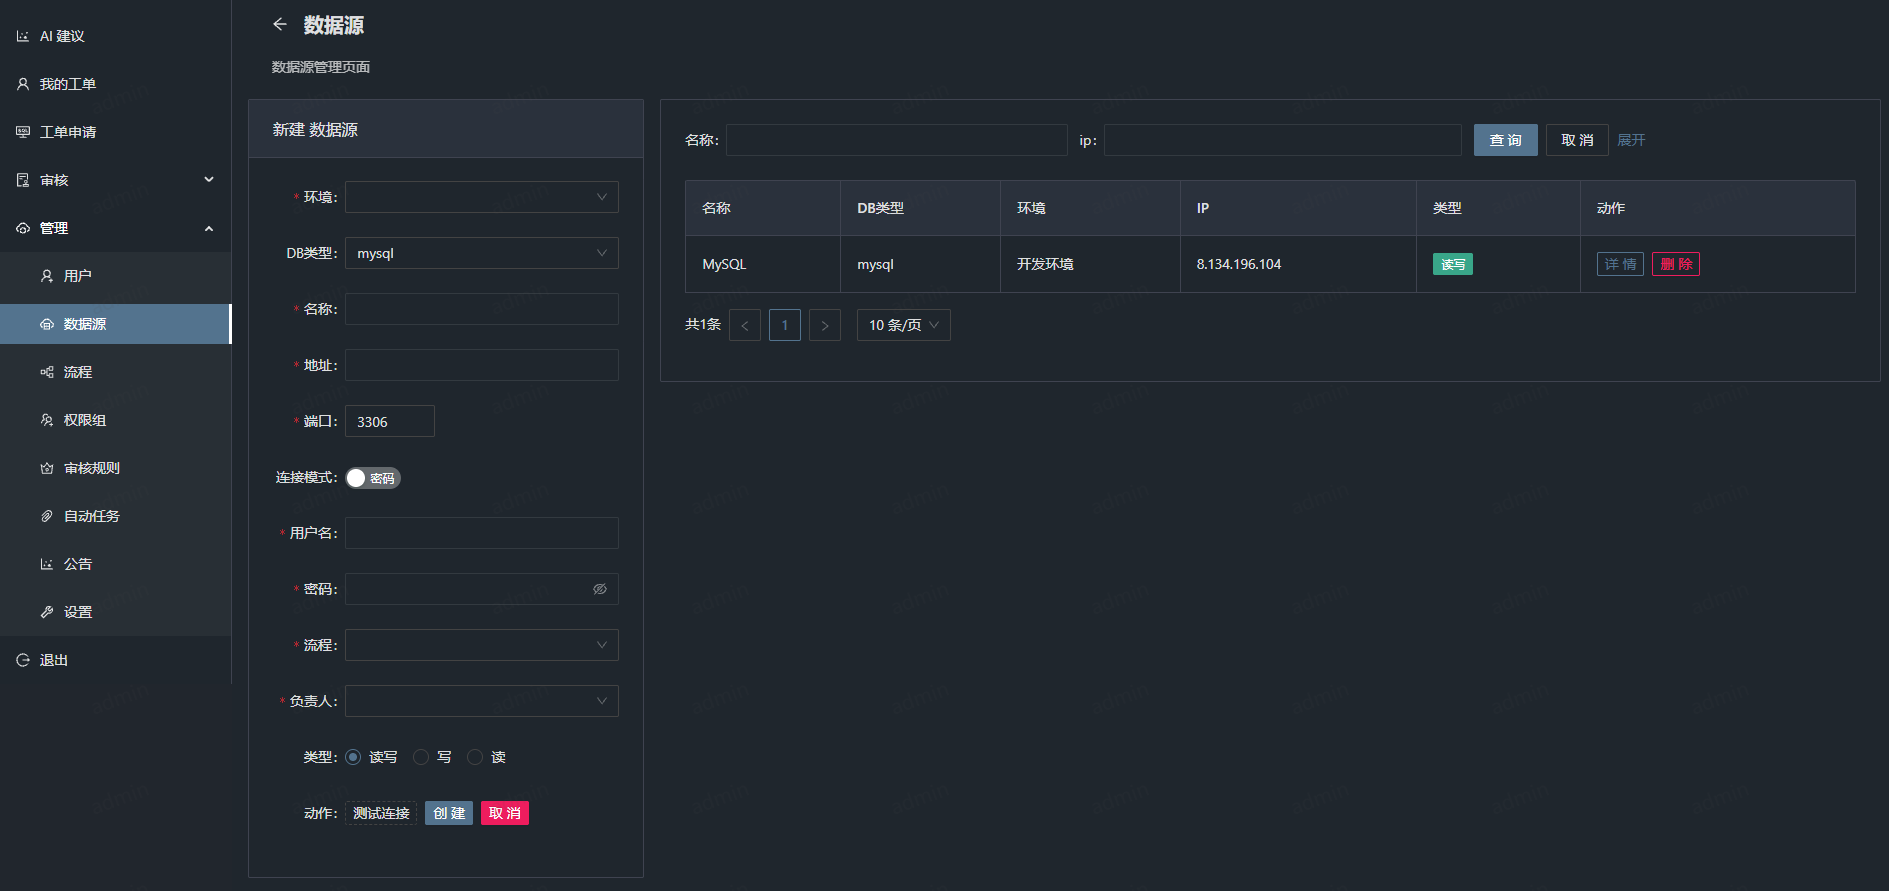Viewport: 1889px width, 891px height.
Task: Click the 工单申请 monitor icon
Action: click(x=23, y=132)
